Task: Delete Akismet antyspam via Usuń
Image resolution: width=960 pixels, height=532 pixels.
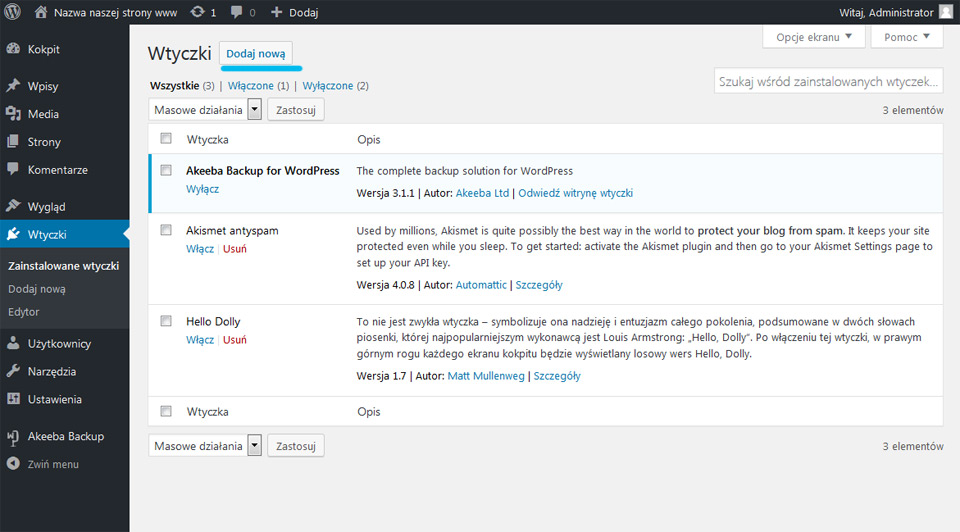Action: point(234,249)
